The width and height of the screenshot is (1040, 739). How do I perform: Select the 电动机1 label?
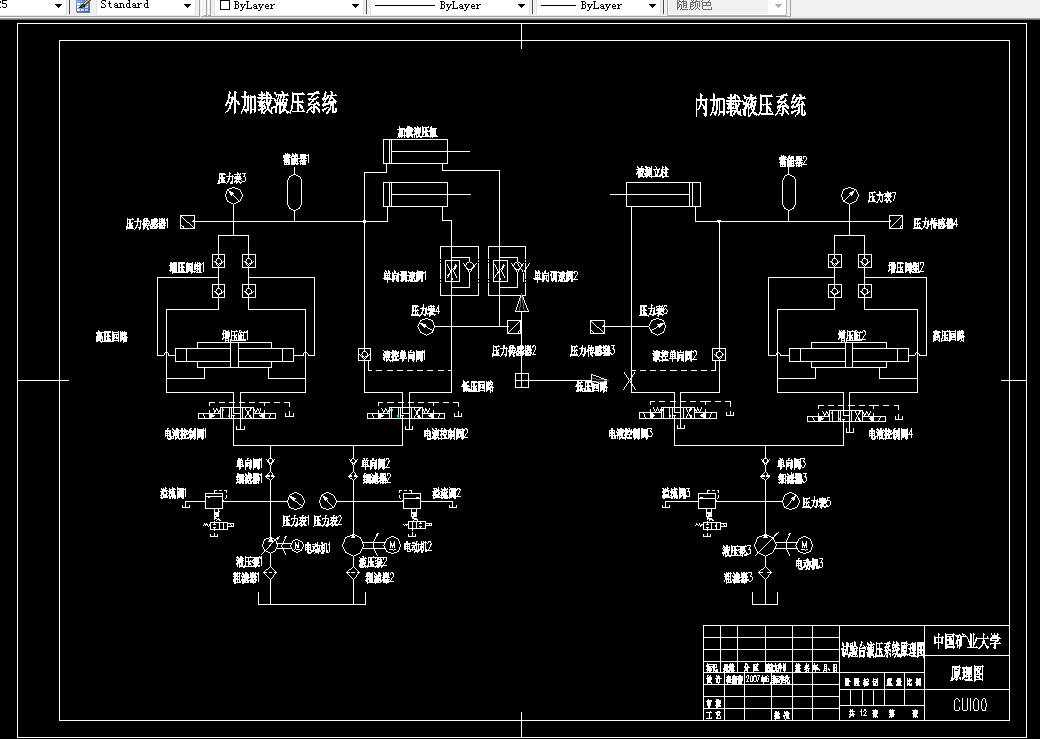(318, 549)
